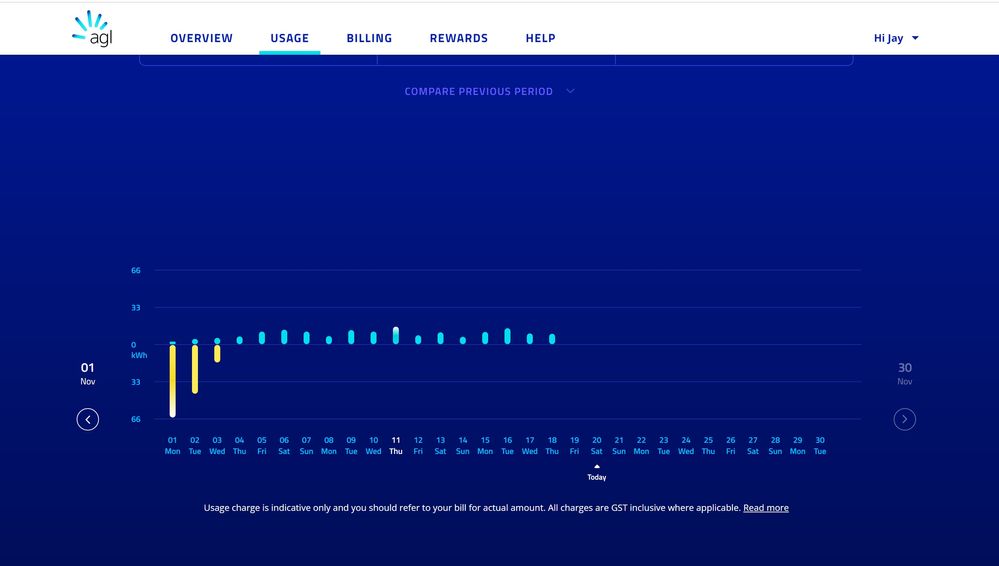Go to previous month with left arrow
999x566 pixels.
pyautogui.click(x=88, y=420)
